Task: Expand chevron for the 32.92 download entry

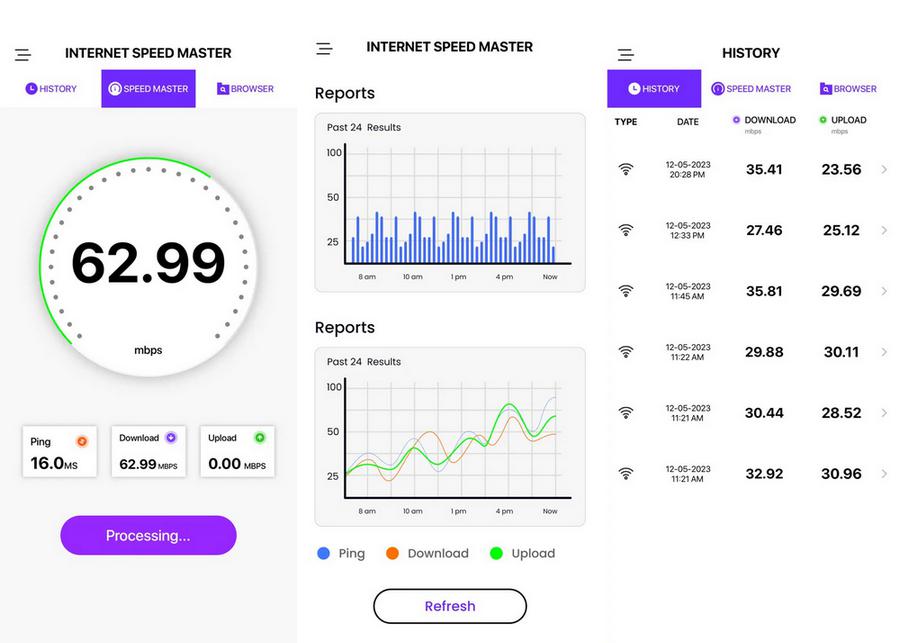Action: point(884,474)
